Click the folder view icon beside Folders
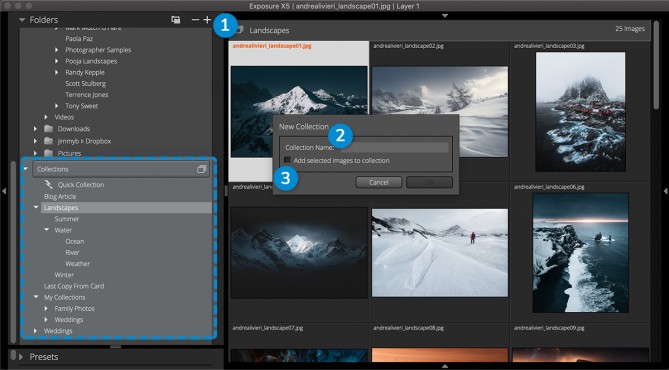The width and height of the screenshot is (669, 370). point(175,20)
